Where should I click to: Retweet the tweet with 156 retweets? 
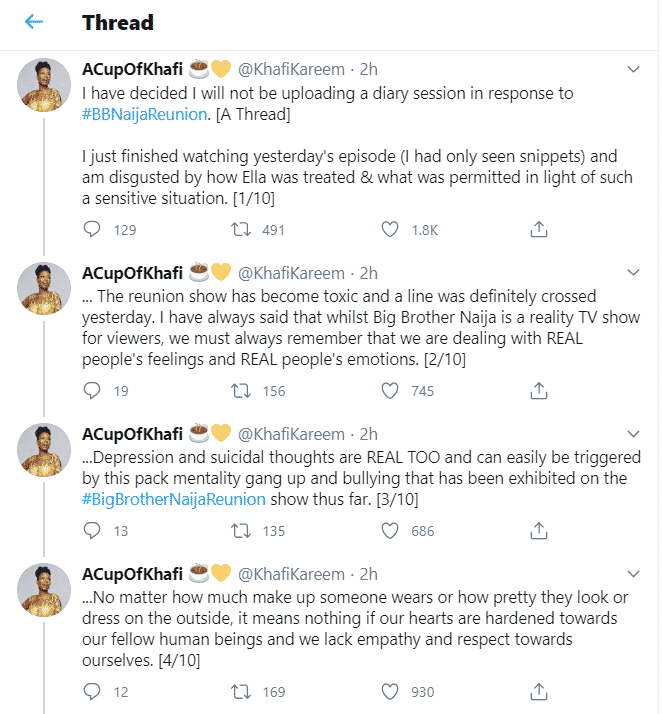pyautogui.click(x=241, y=391)
